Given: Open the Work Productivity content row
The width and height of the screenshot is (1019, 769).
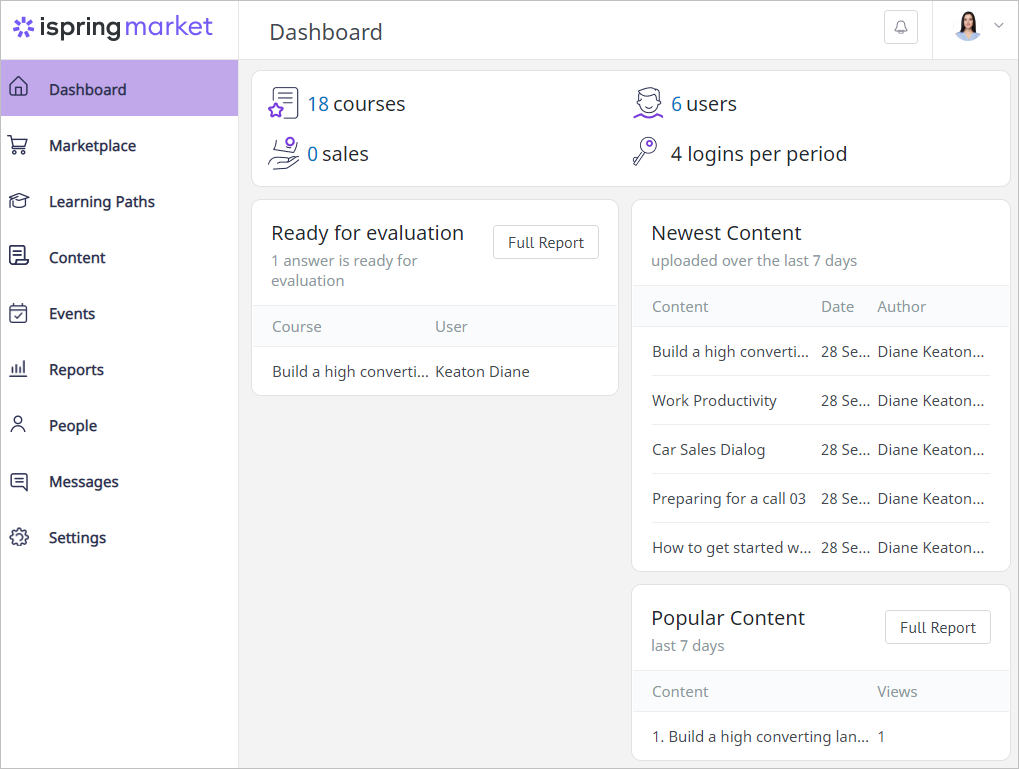Looking at the screenshot, I should point(820,400).
